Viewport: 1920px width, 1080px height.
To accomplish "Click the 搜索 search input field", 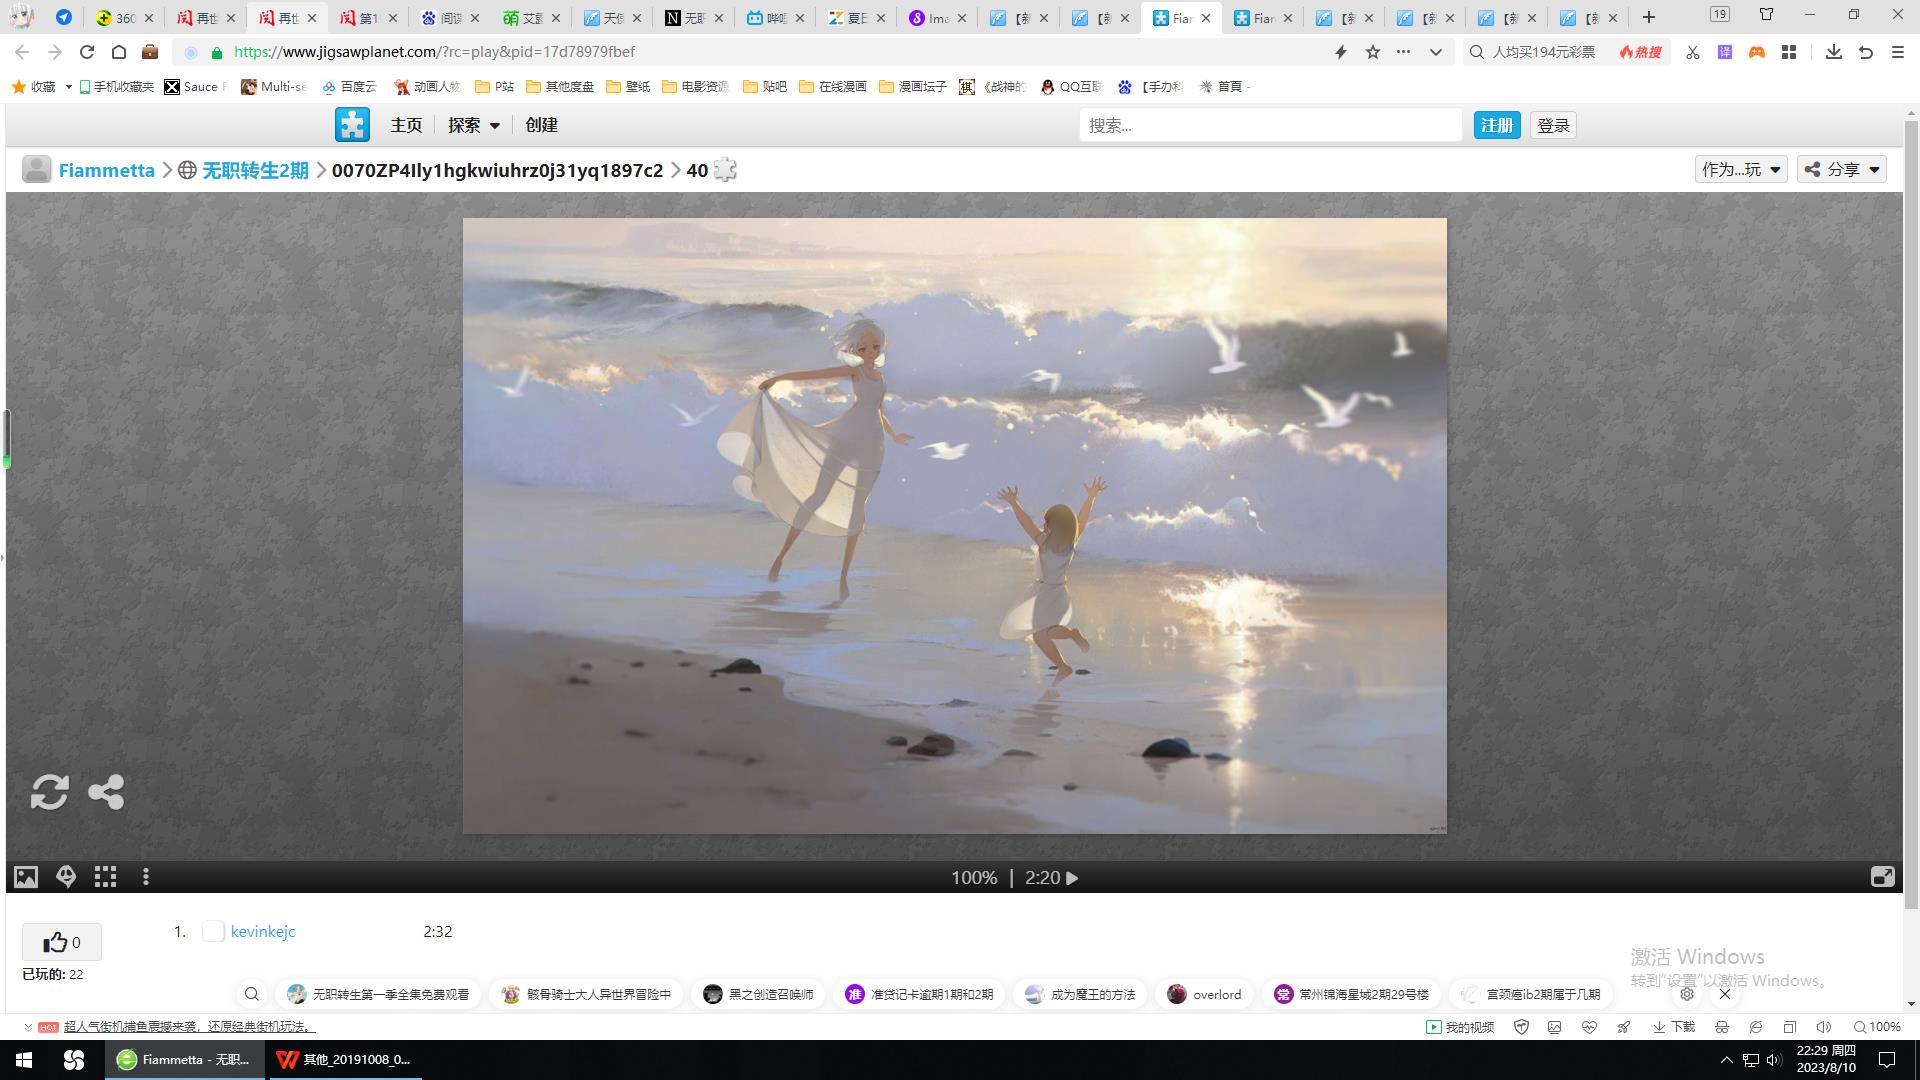I will pos(1270,125).
